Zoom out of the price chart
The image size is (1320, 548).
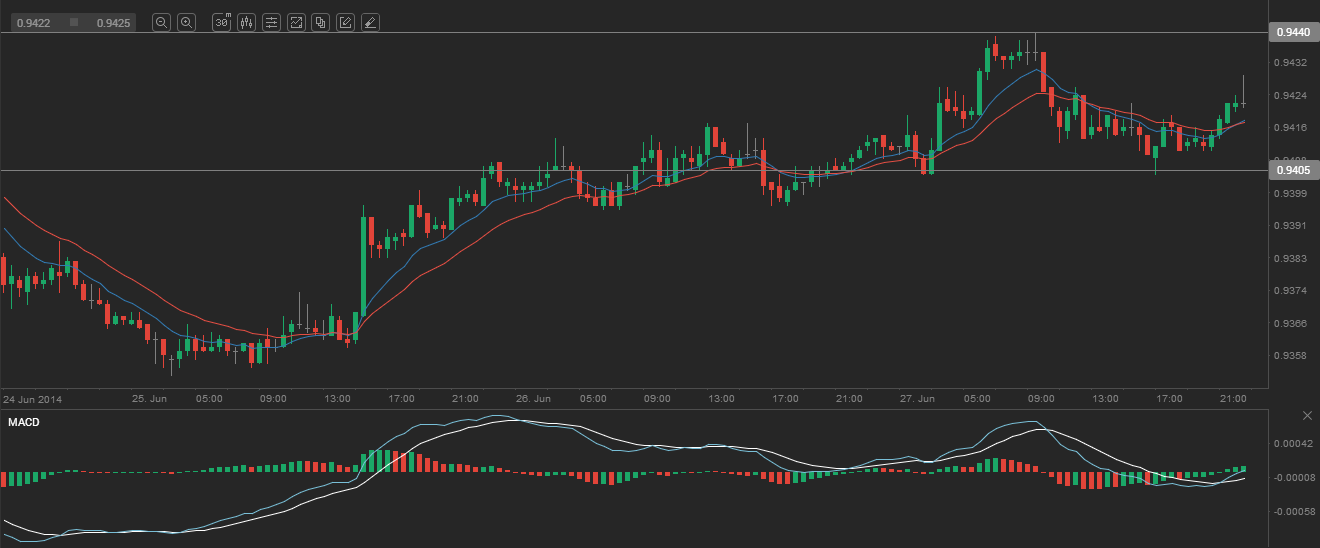(x=161, y=22)
